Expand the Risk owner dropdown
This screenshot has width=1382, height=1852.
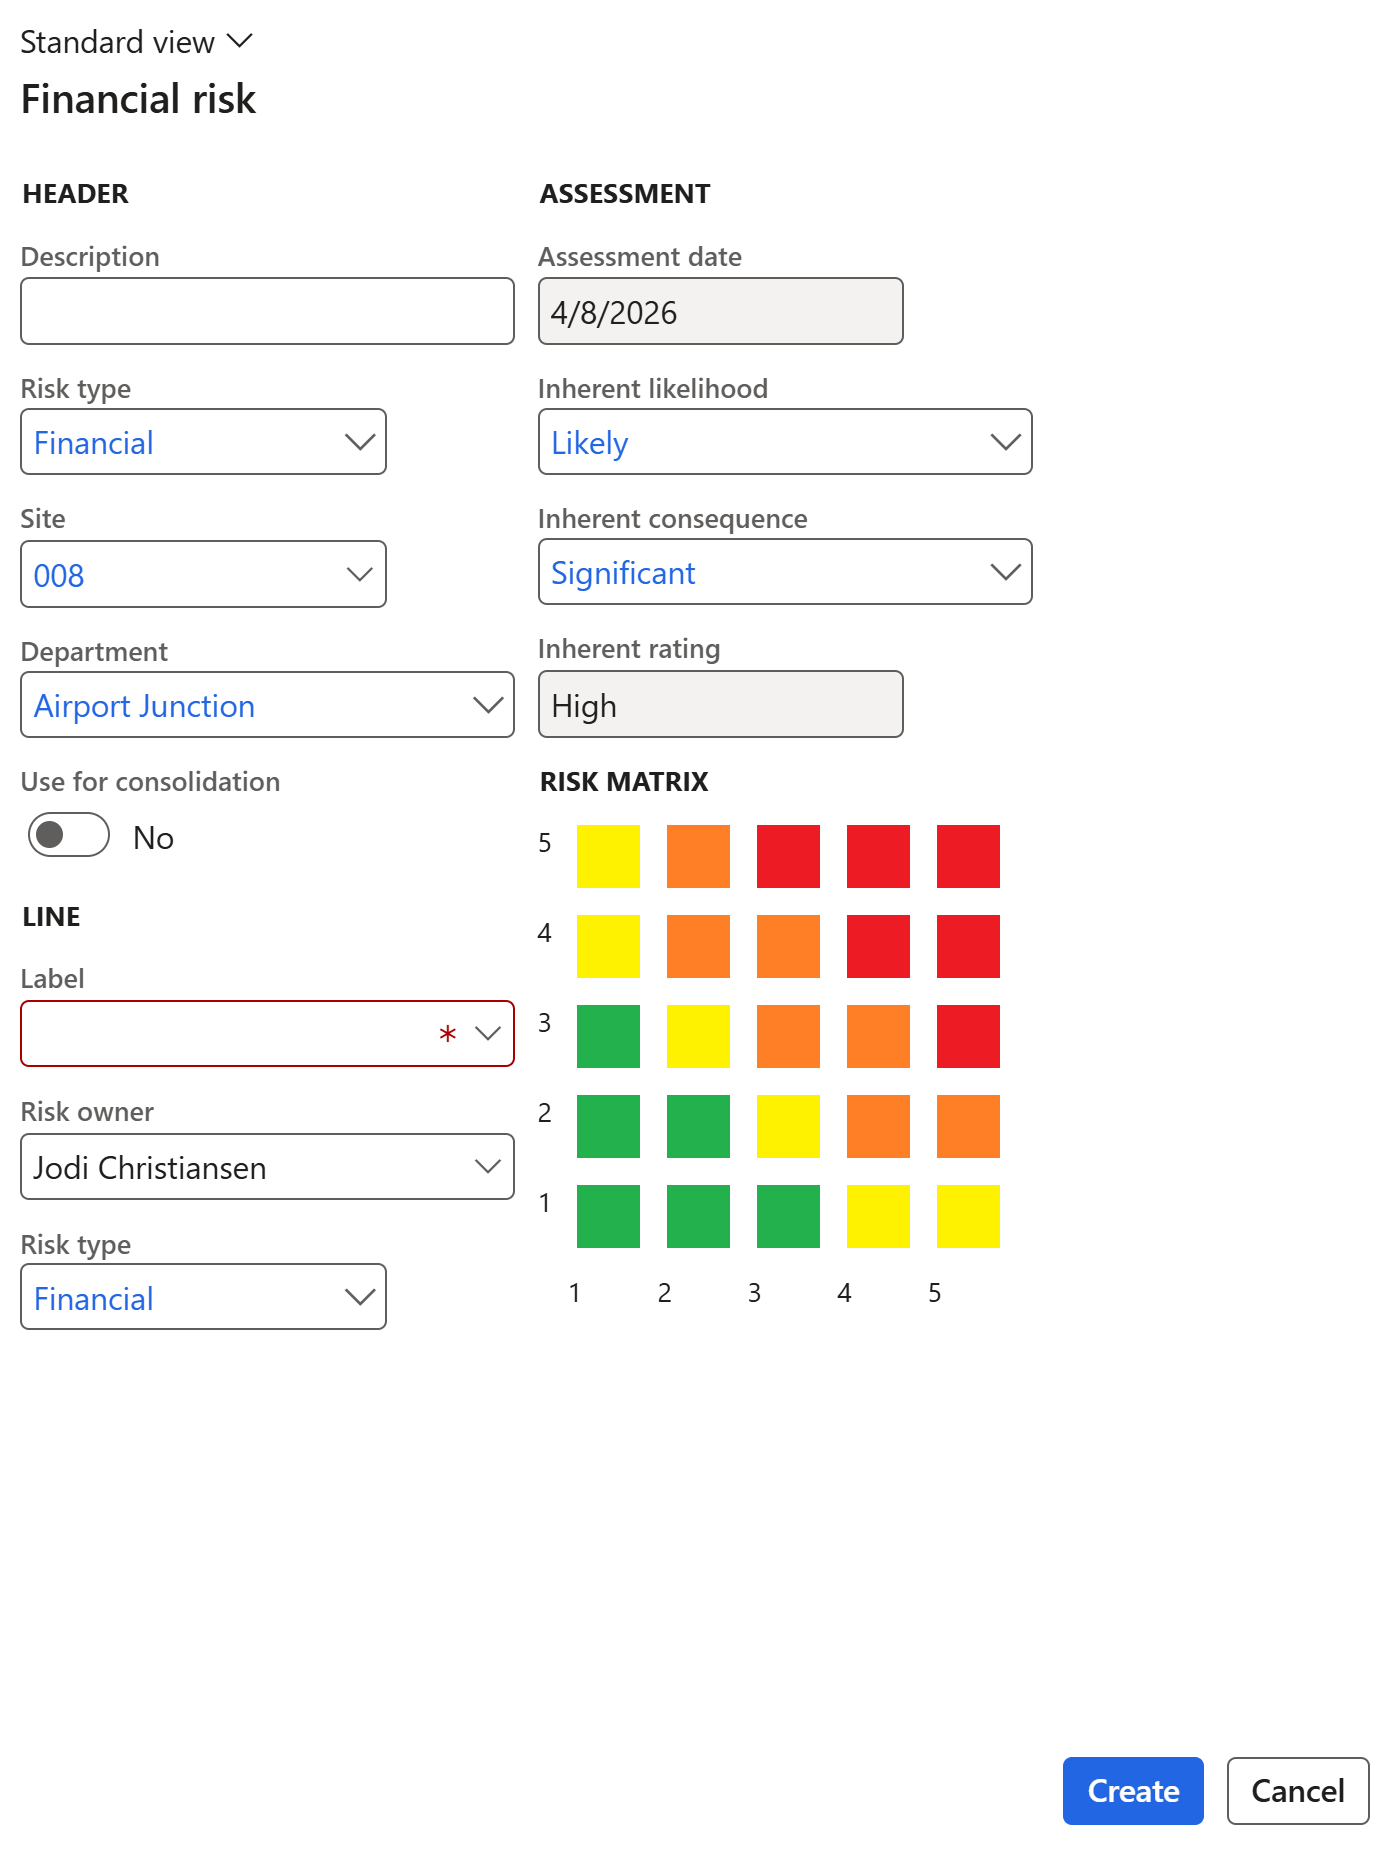point(487,1167)
